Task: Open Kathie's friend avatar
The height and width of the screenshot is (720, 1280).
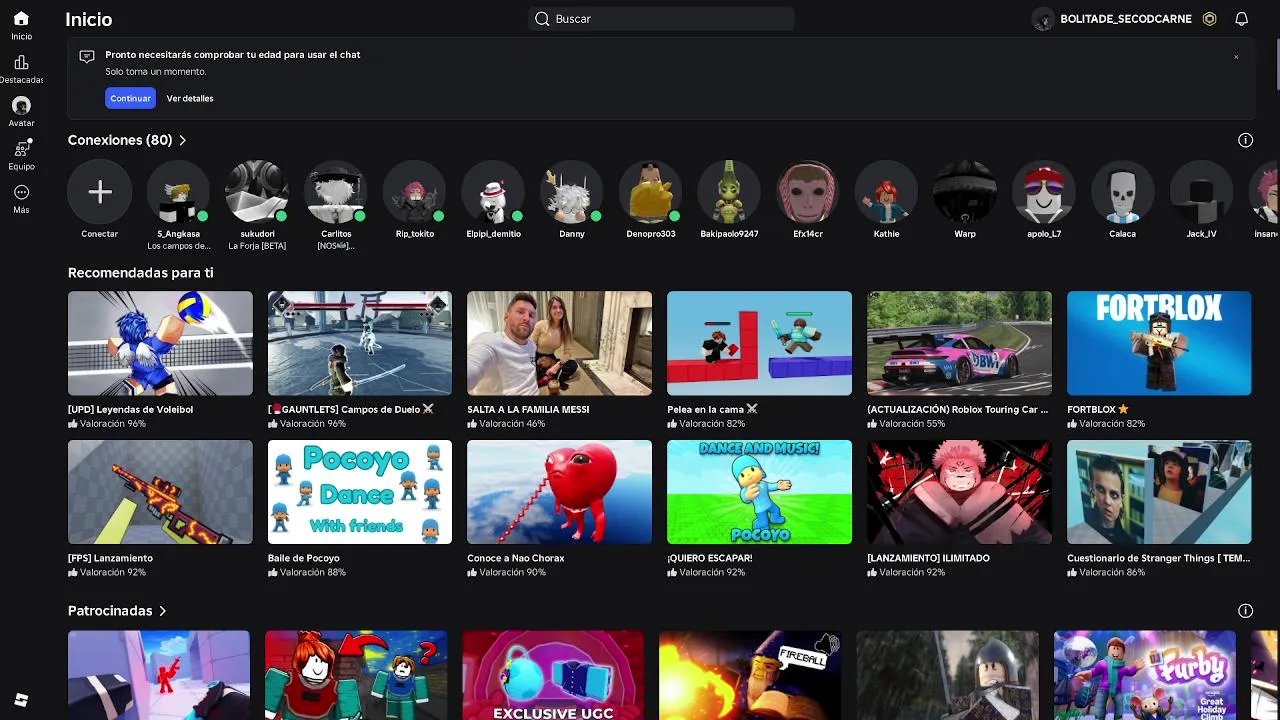Action: (x=887, y=192)
